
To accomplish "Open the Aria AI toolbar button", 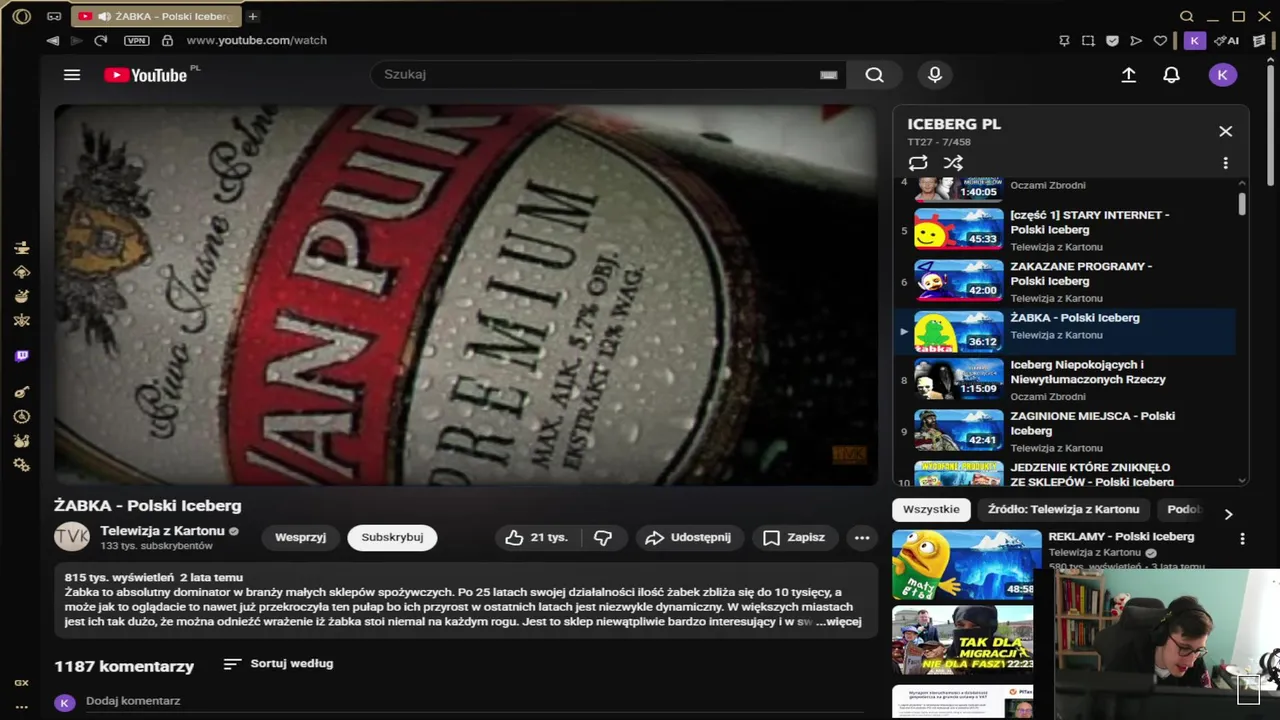I will tap(1226, 41).
